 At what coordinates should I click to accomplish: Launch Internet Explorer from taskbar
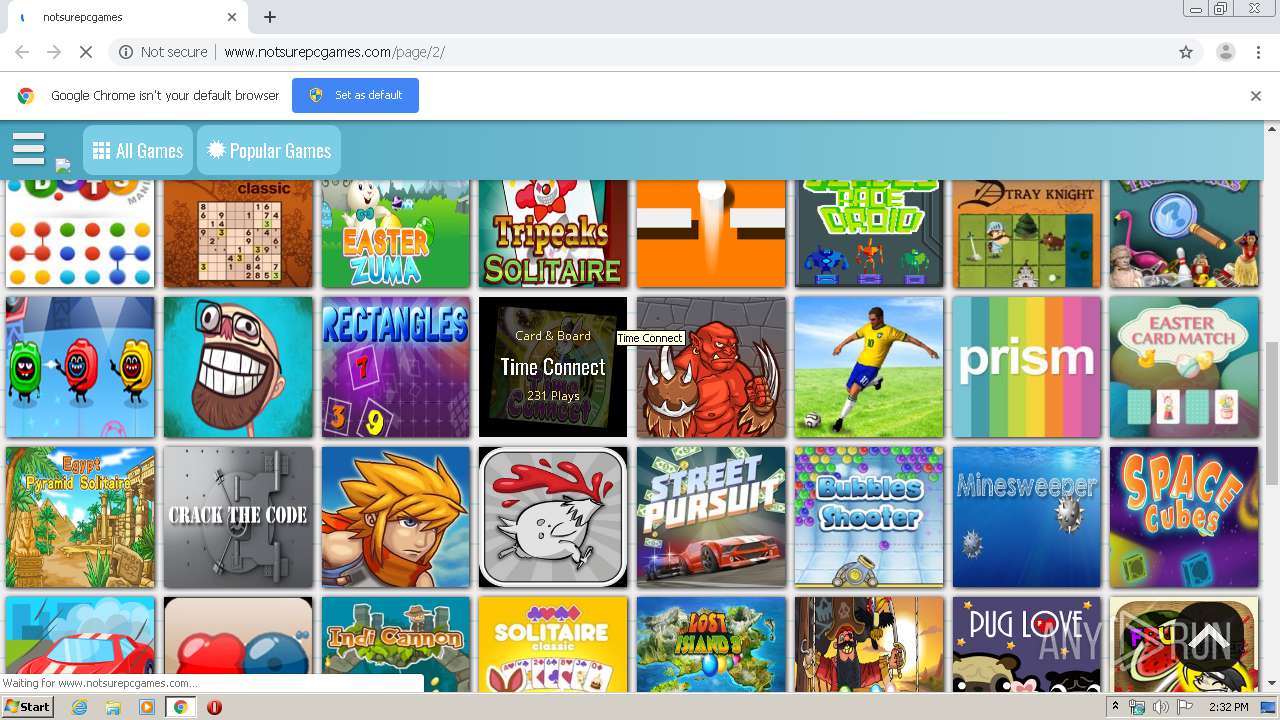[x=80, y=707]
